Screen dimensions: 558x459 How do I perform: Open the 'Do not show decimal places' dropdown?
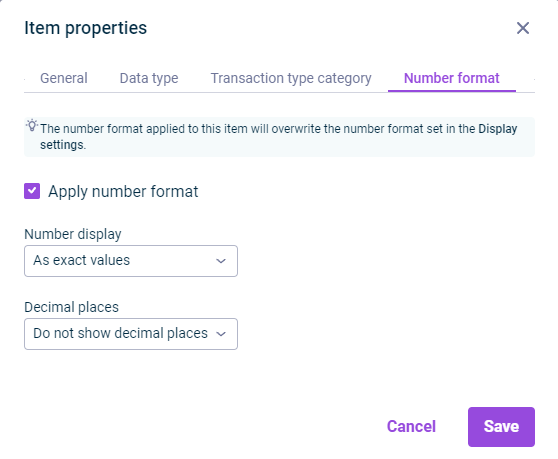[x=131, y=334]
